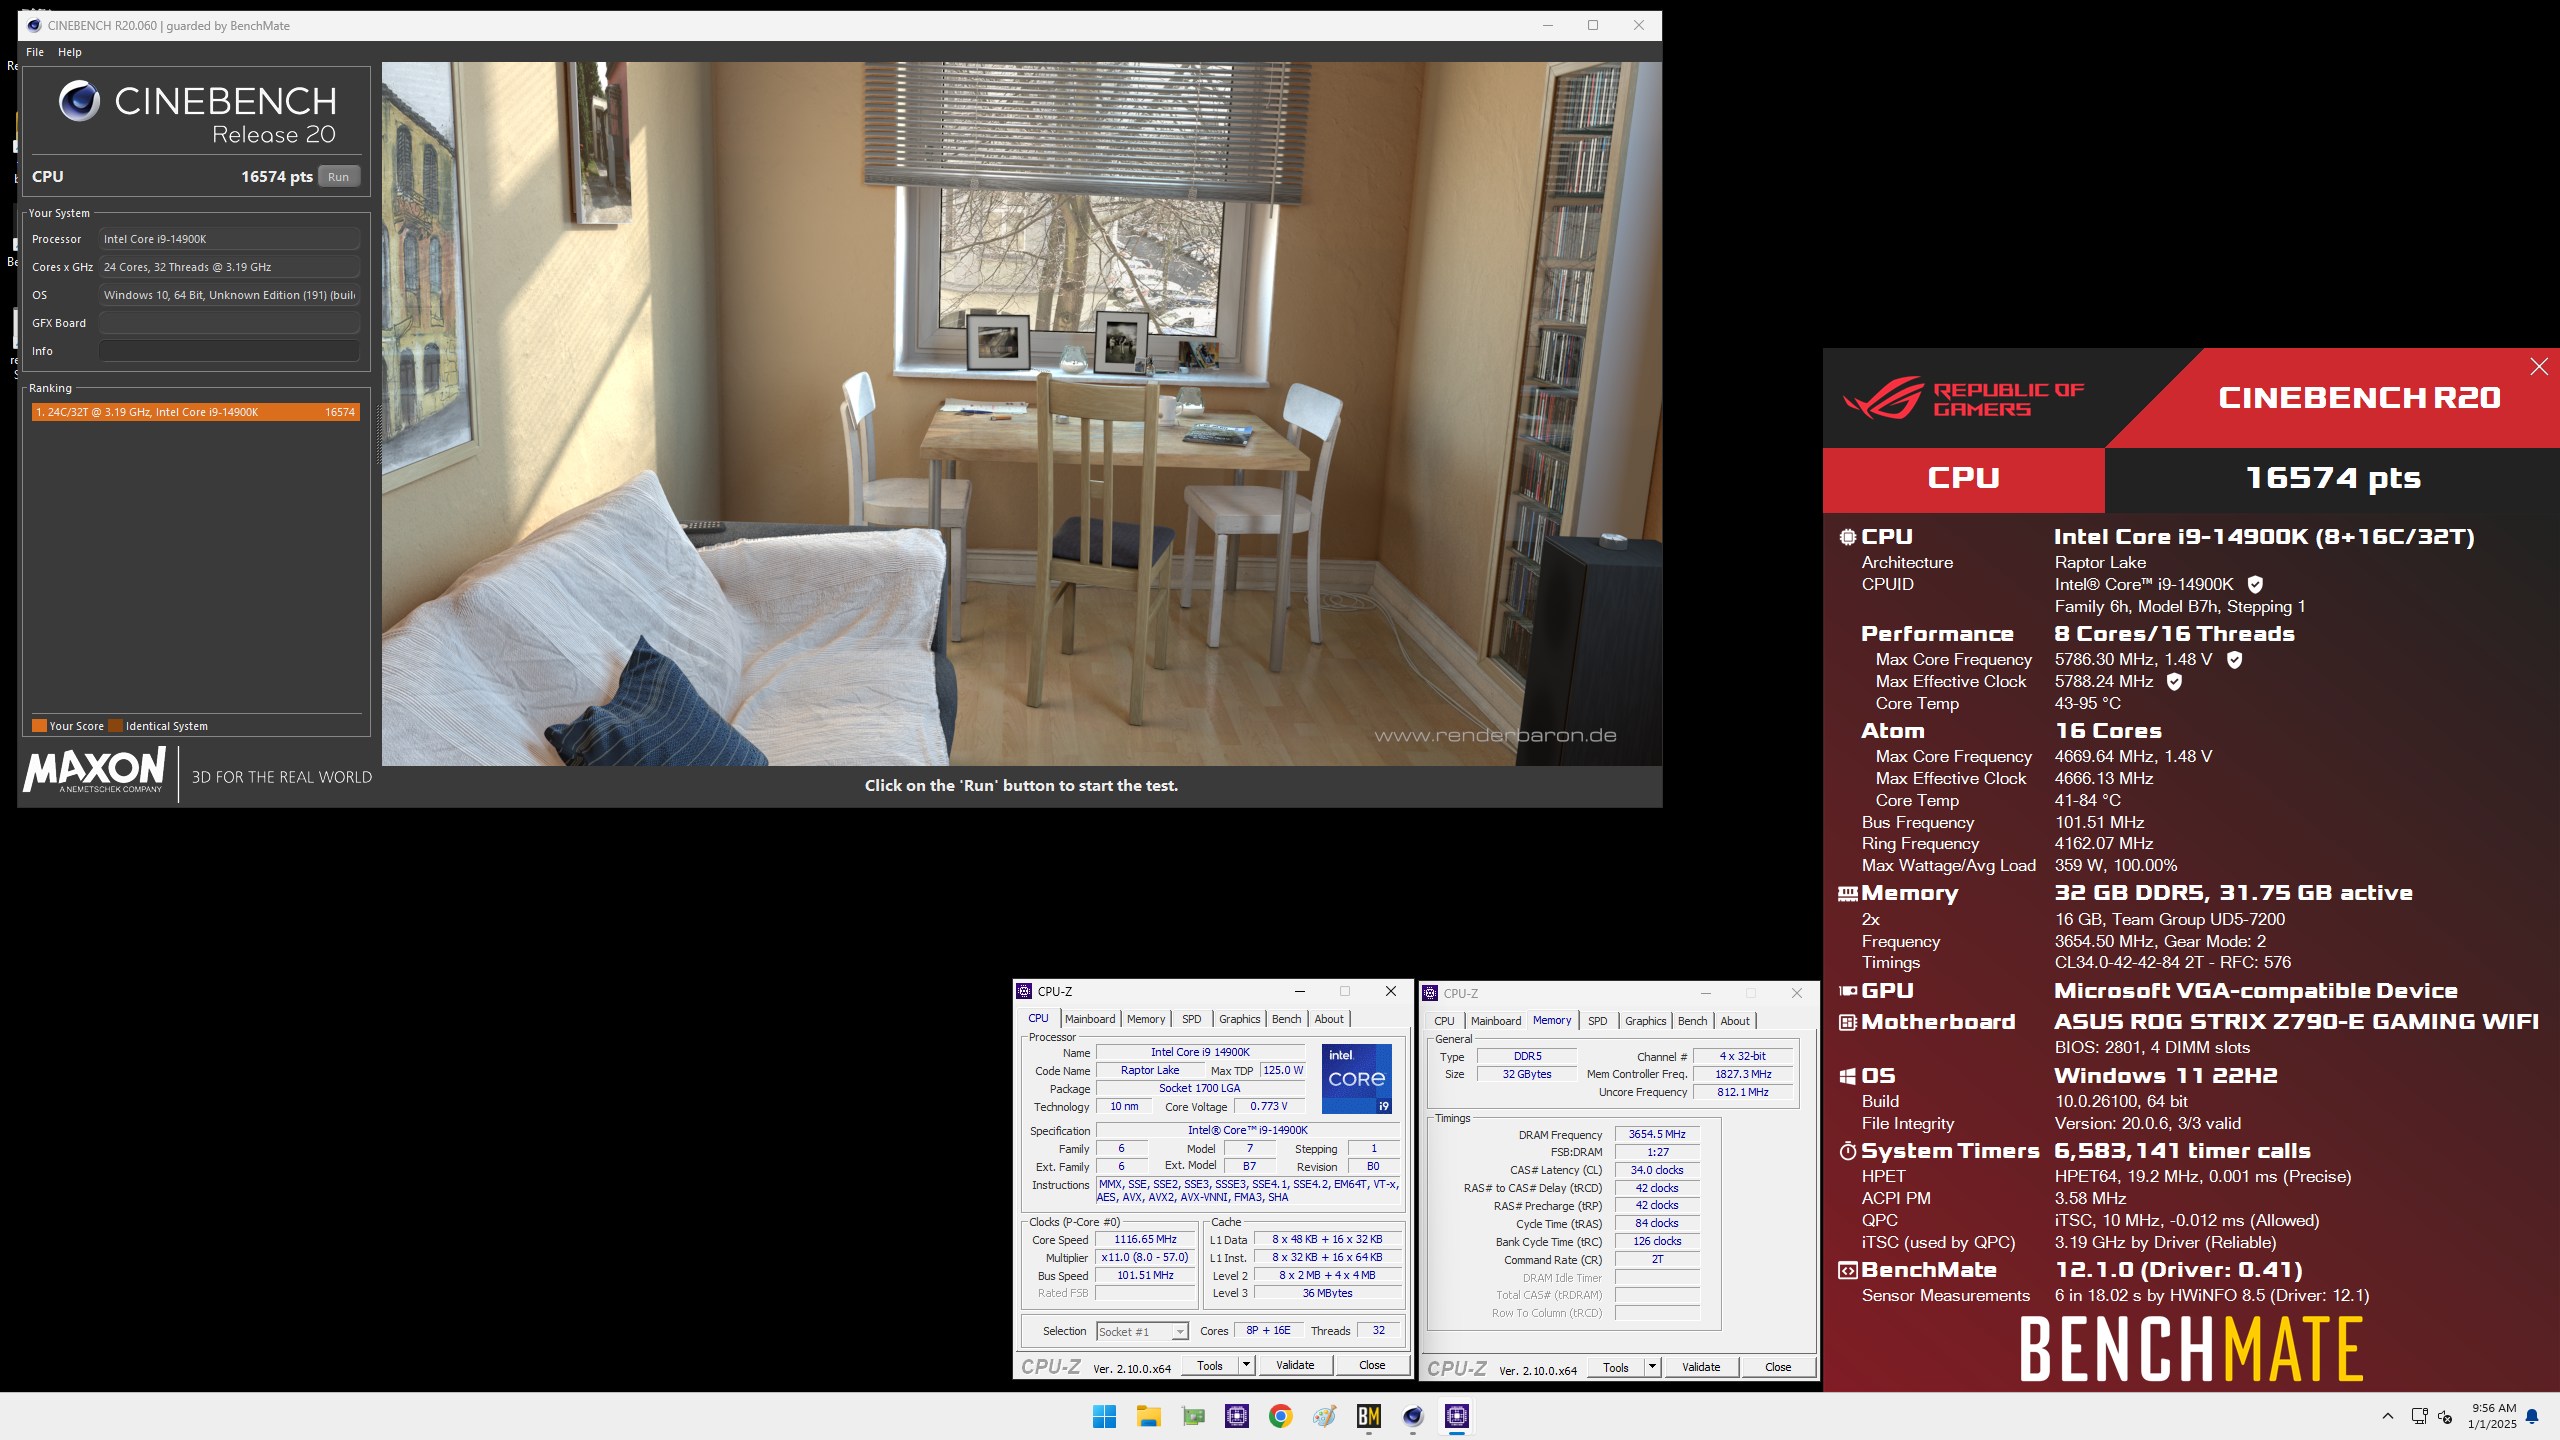Switch to BenchMate via BM taskbar icon
The width and height of the screenshot is (2560, 1440).
click(x=1368, y=1416)
